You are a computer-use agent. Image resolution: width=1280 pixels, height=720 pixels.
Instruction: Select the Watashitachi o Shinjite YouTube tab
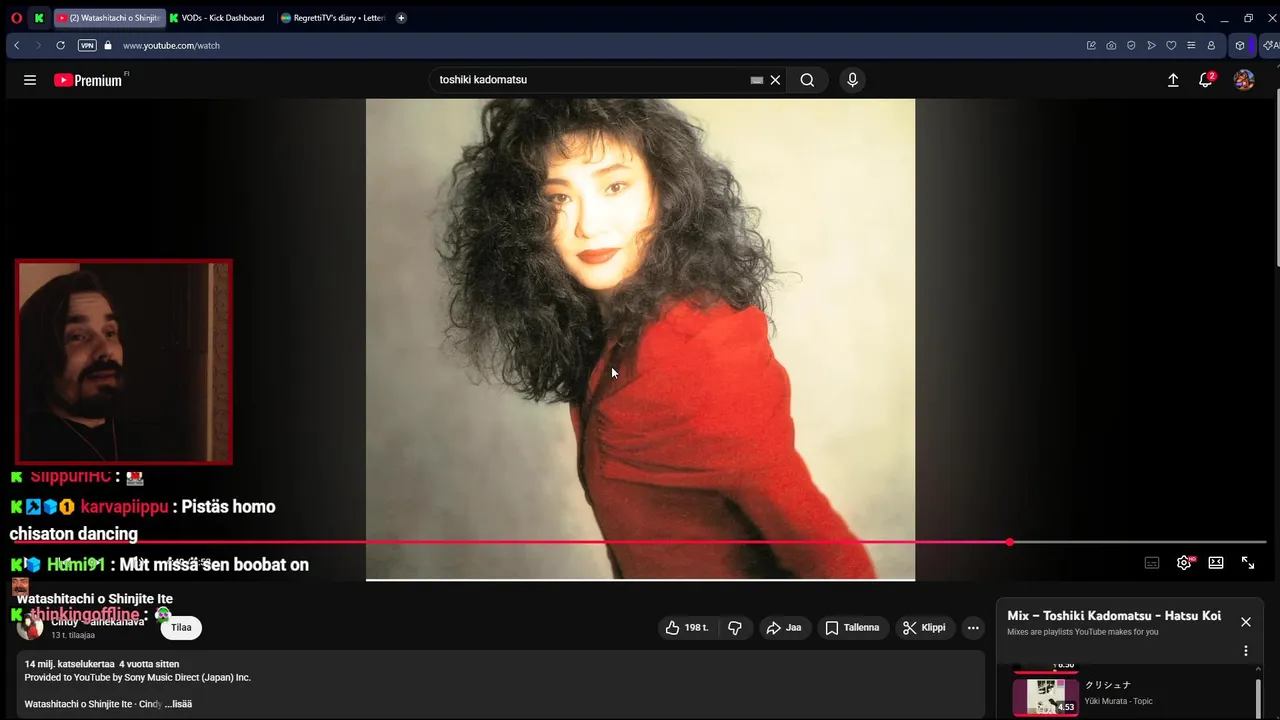(109, 18)
